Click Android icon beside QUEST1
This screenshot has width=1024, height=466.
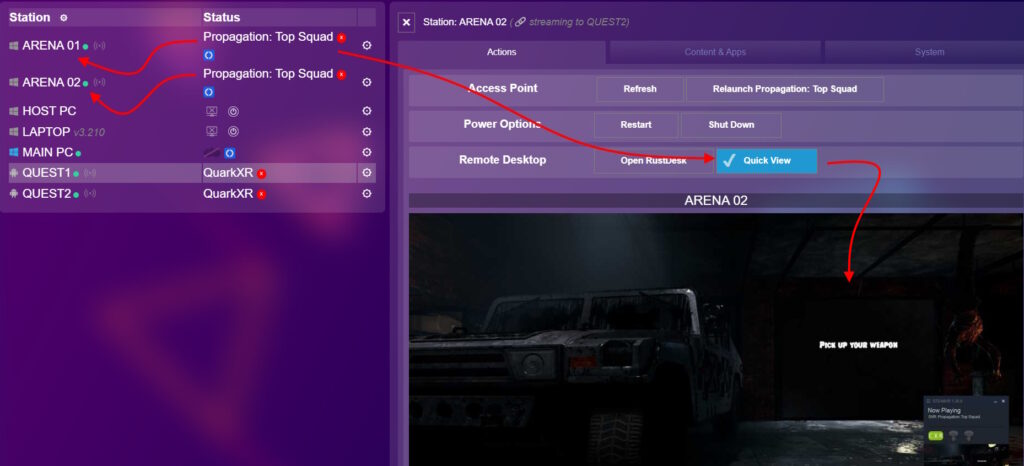(x=14, y=174)
